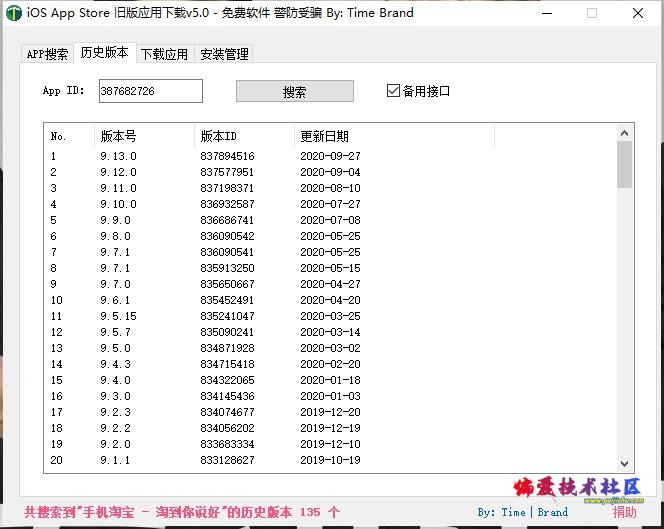Click version ID 833683334

click(227, 444)
